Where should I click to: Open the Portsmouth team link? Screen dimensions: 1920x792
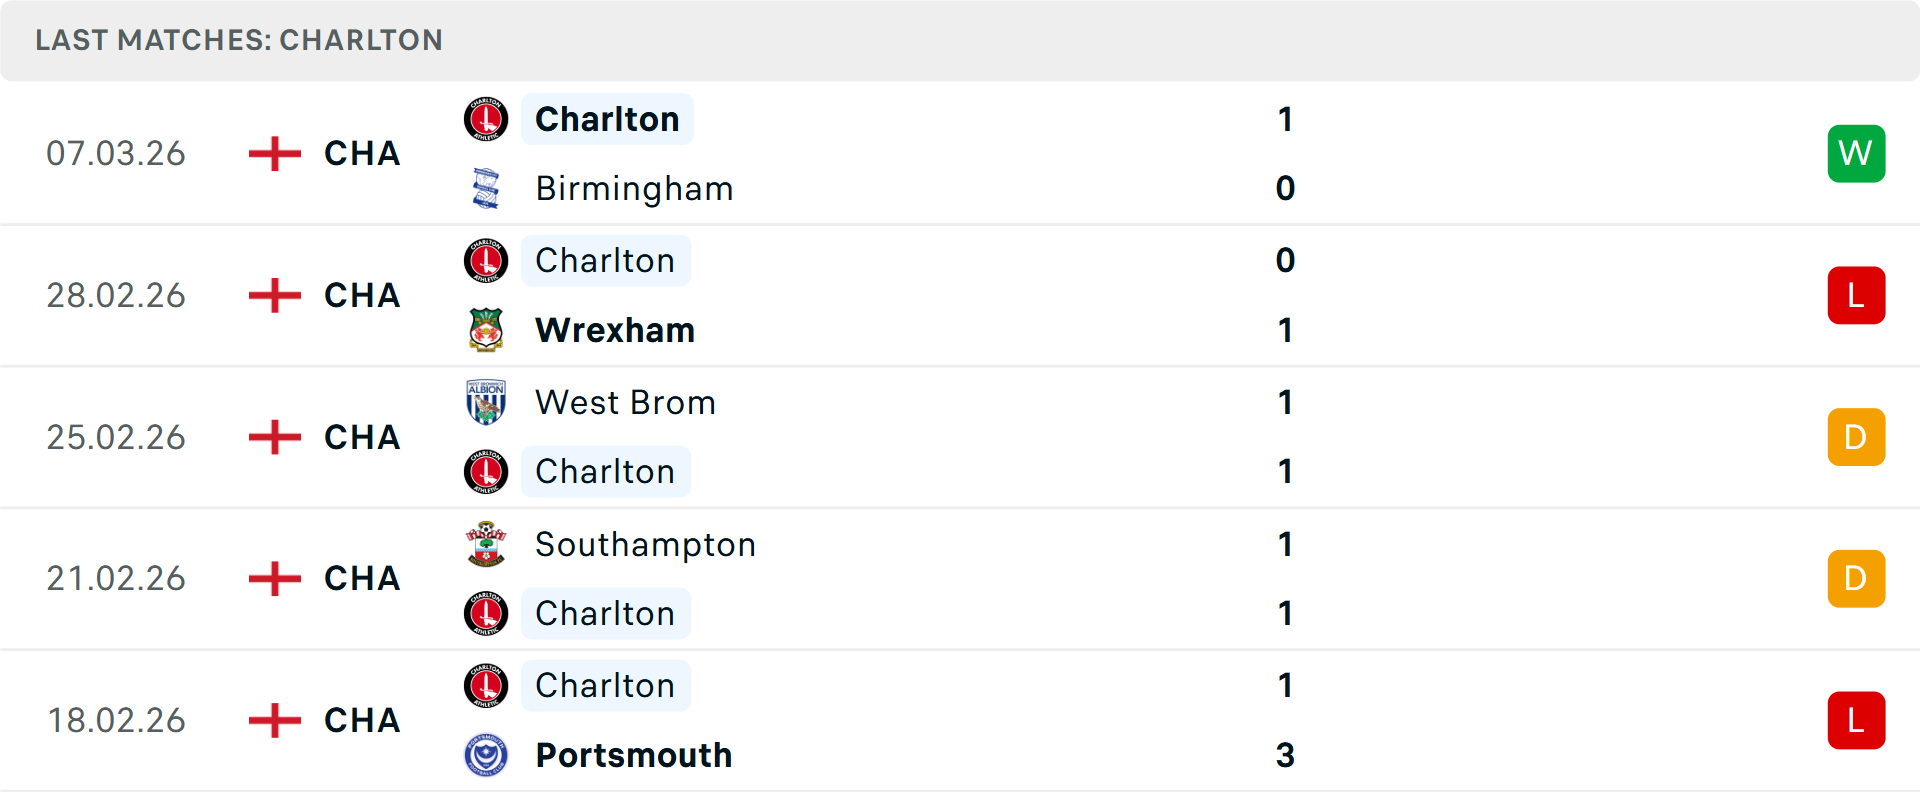coord(634,755)
